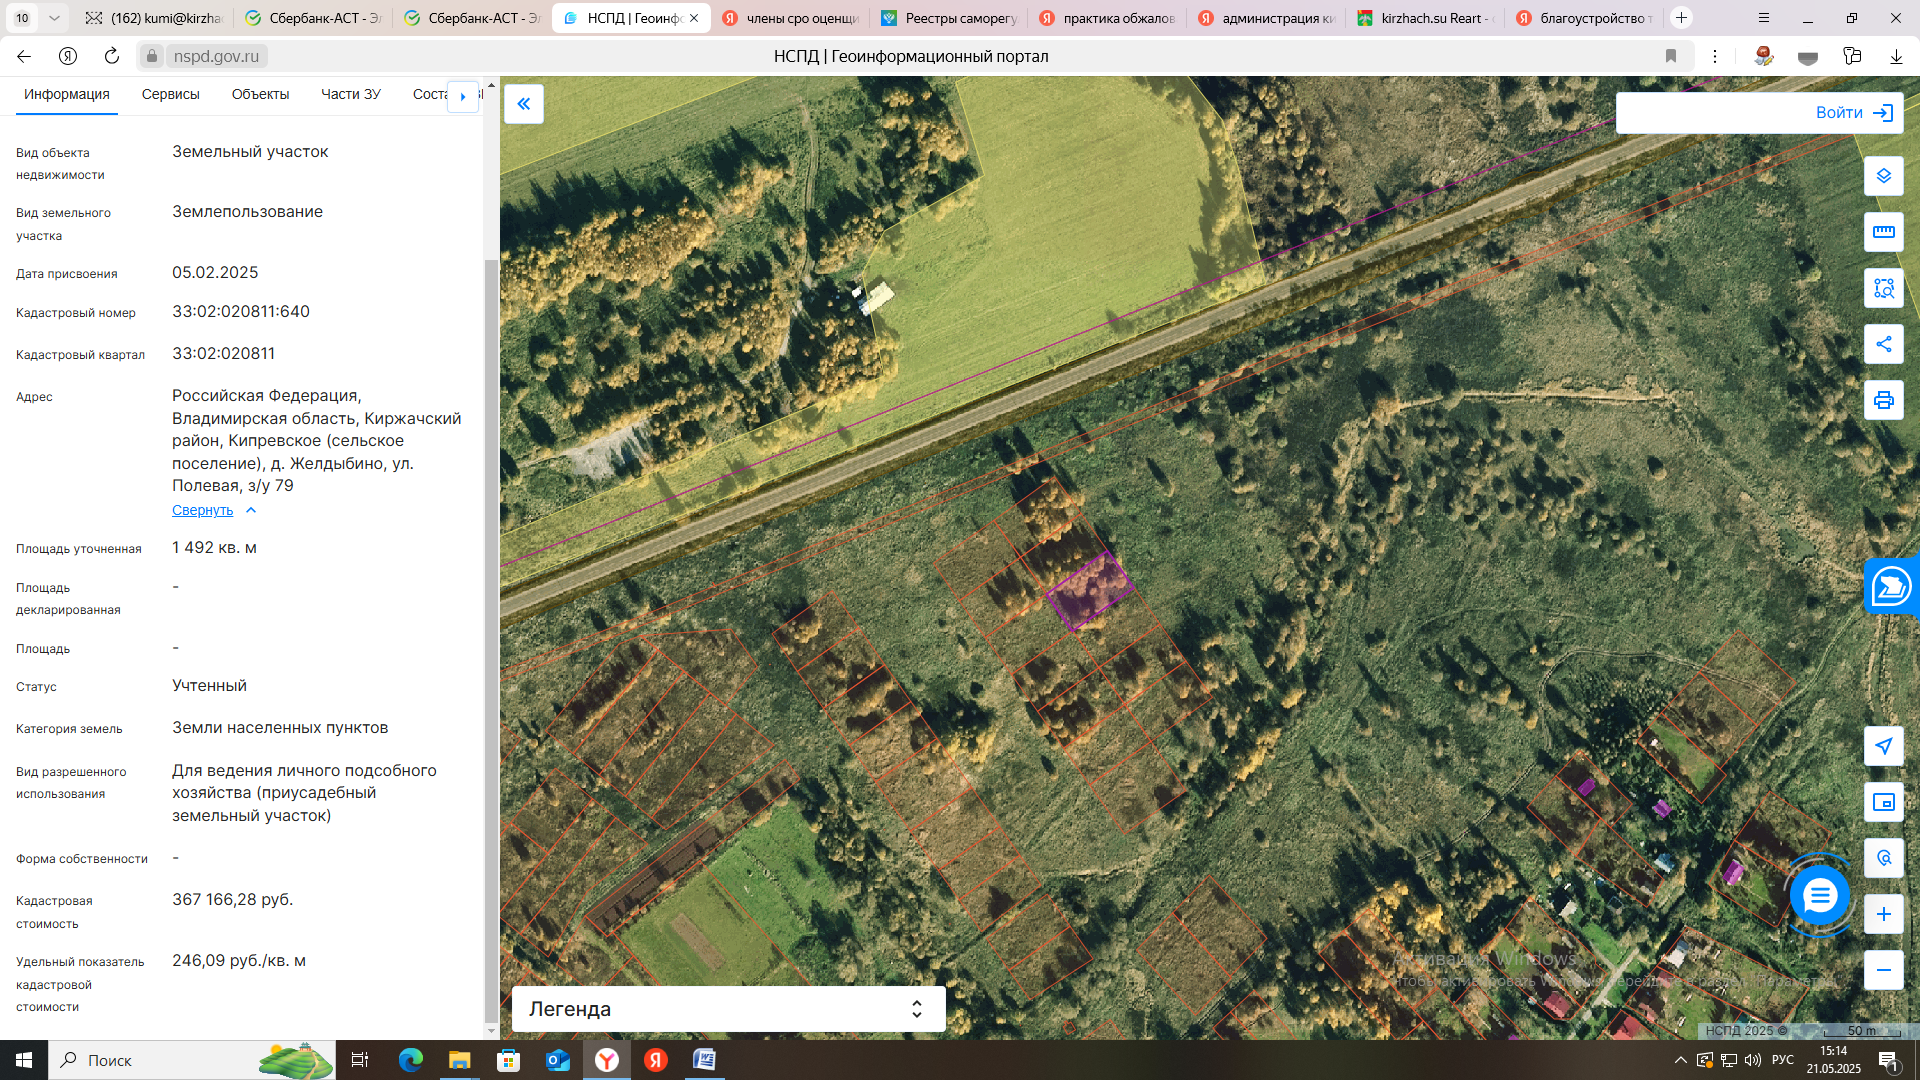The width and height of the screenshot is (1920, 1080).
Task: Open the Части ЗУ tab
Action: point(350,94)
